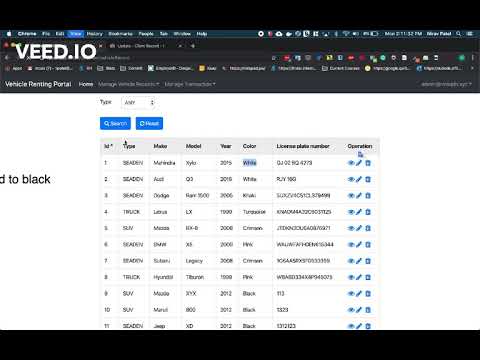The image size is (480, 360).
Task: Open the History menu in macOS menu bar
Action: coord(95,34)
